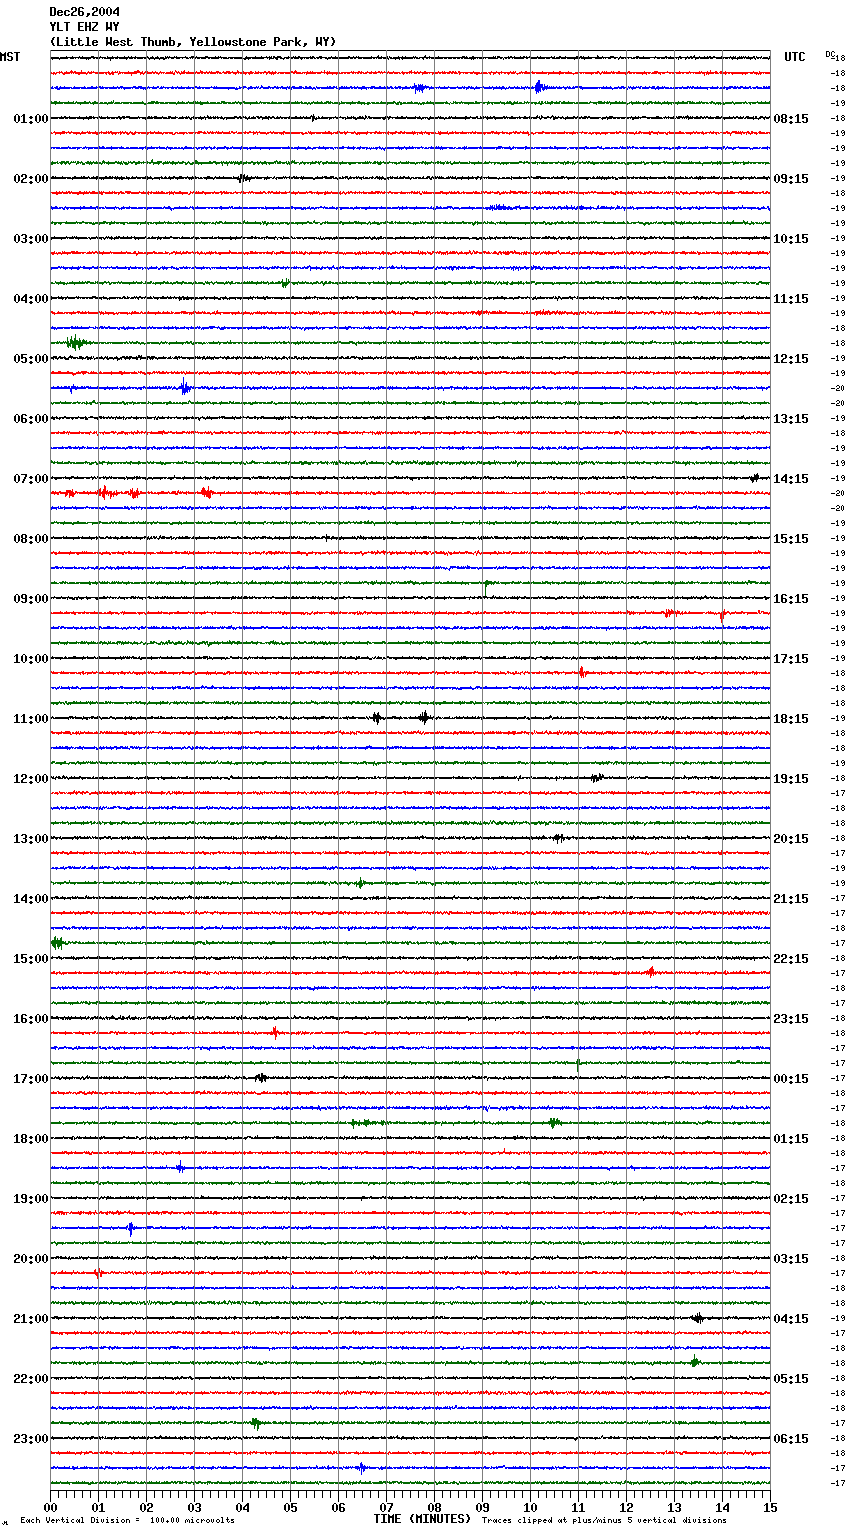Click the 19:00 MST time label

tap(31, 1199)
